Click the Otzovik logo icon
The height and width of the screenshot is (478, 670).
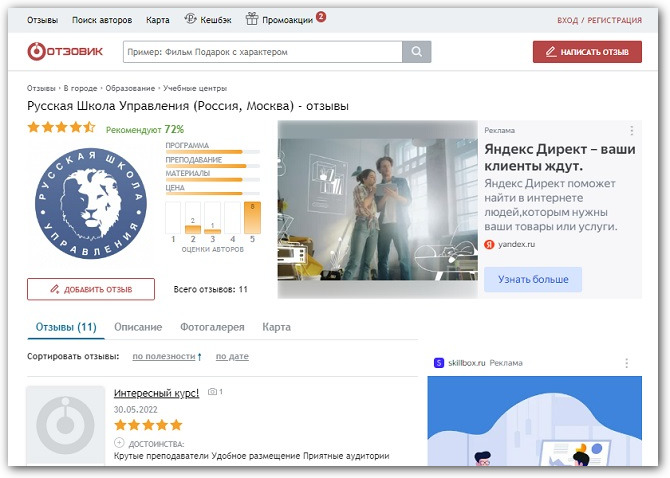click(37, 52)
